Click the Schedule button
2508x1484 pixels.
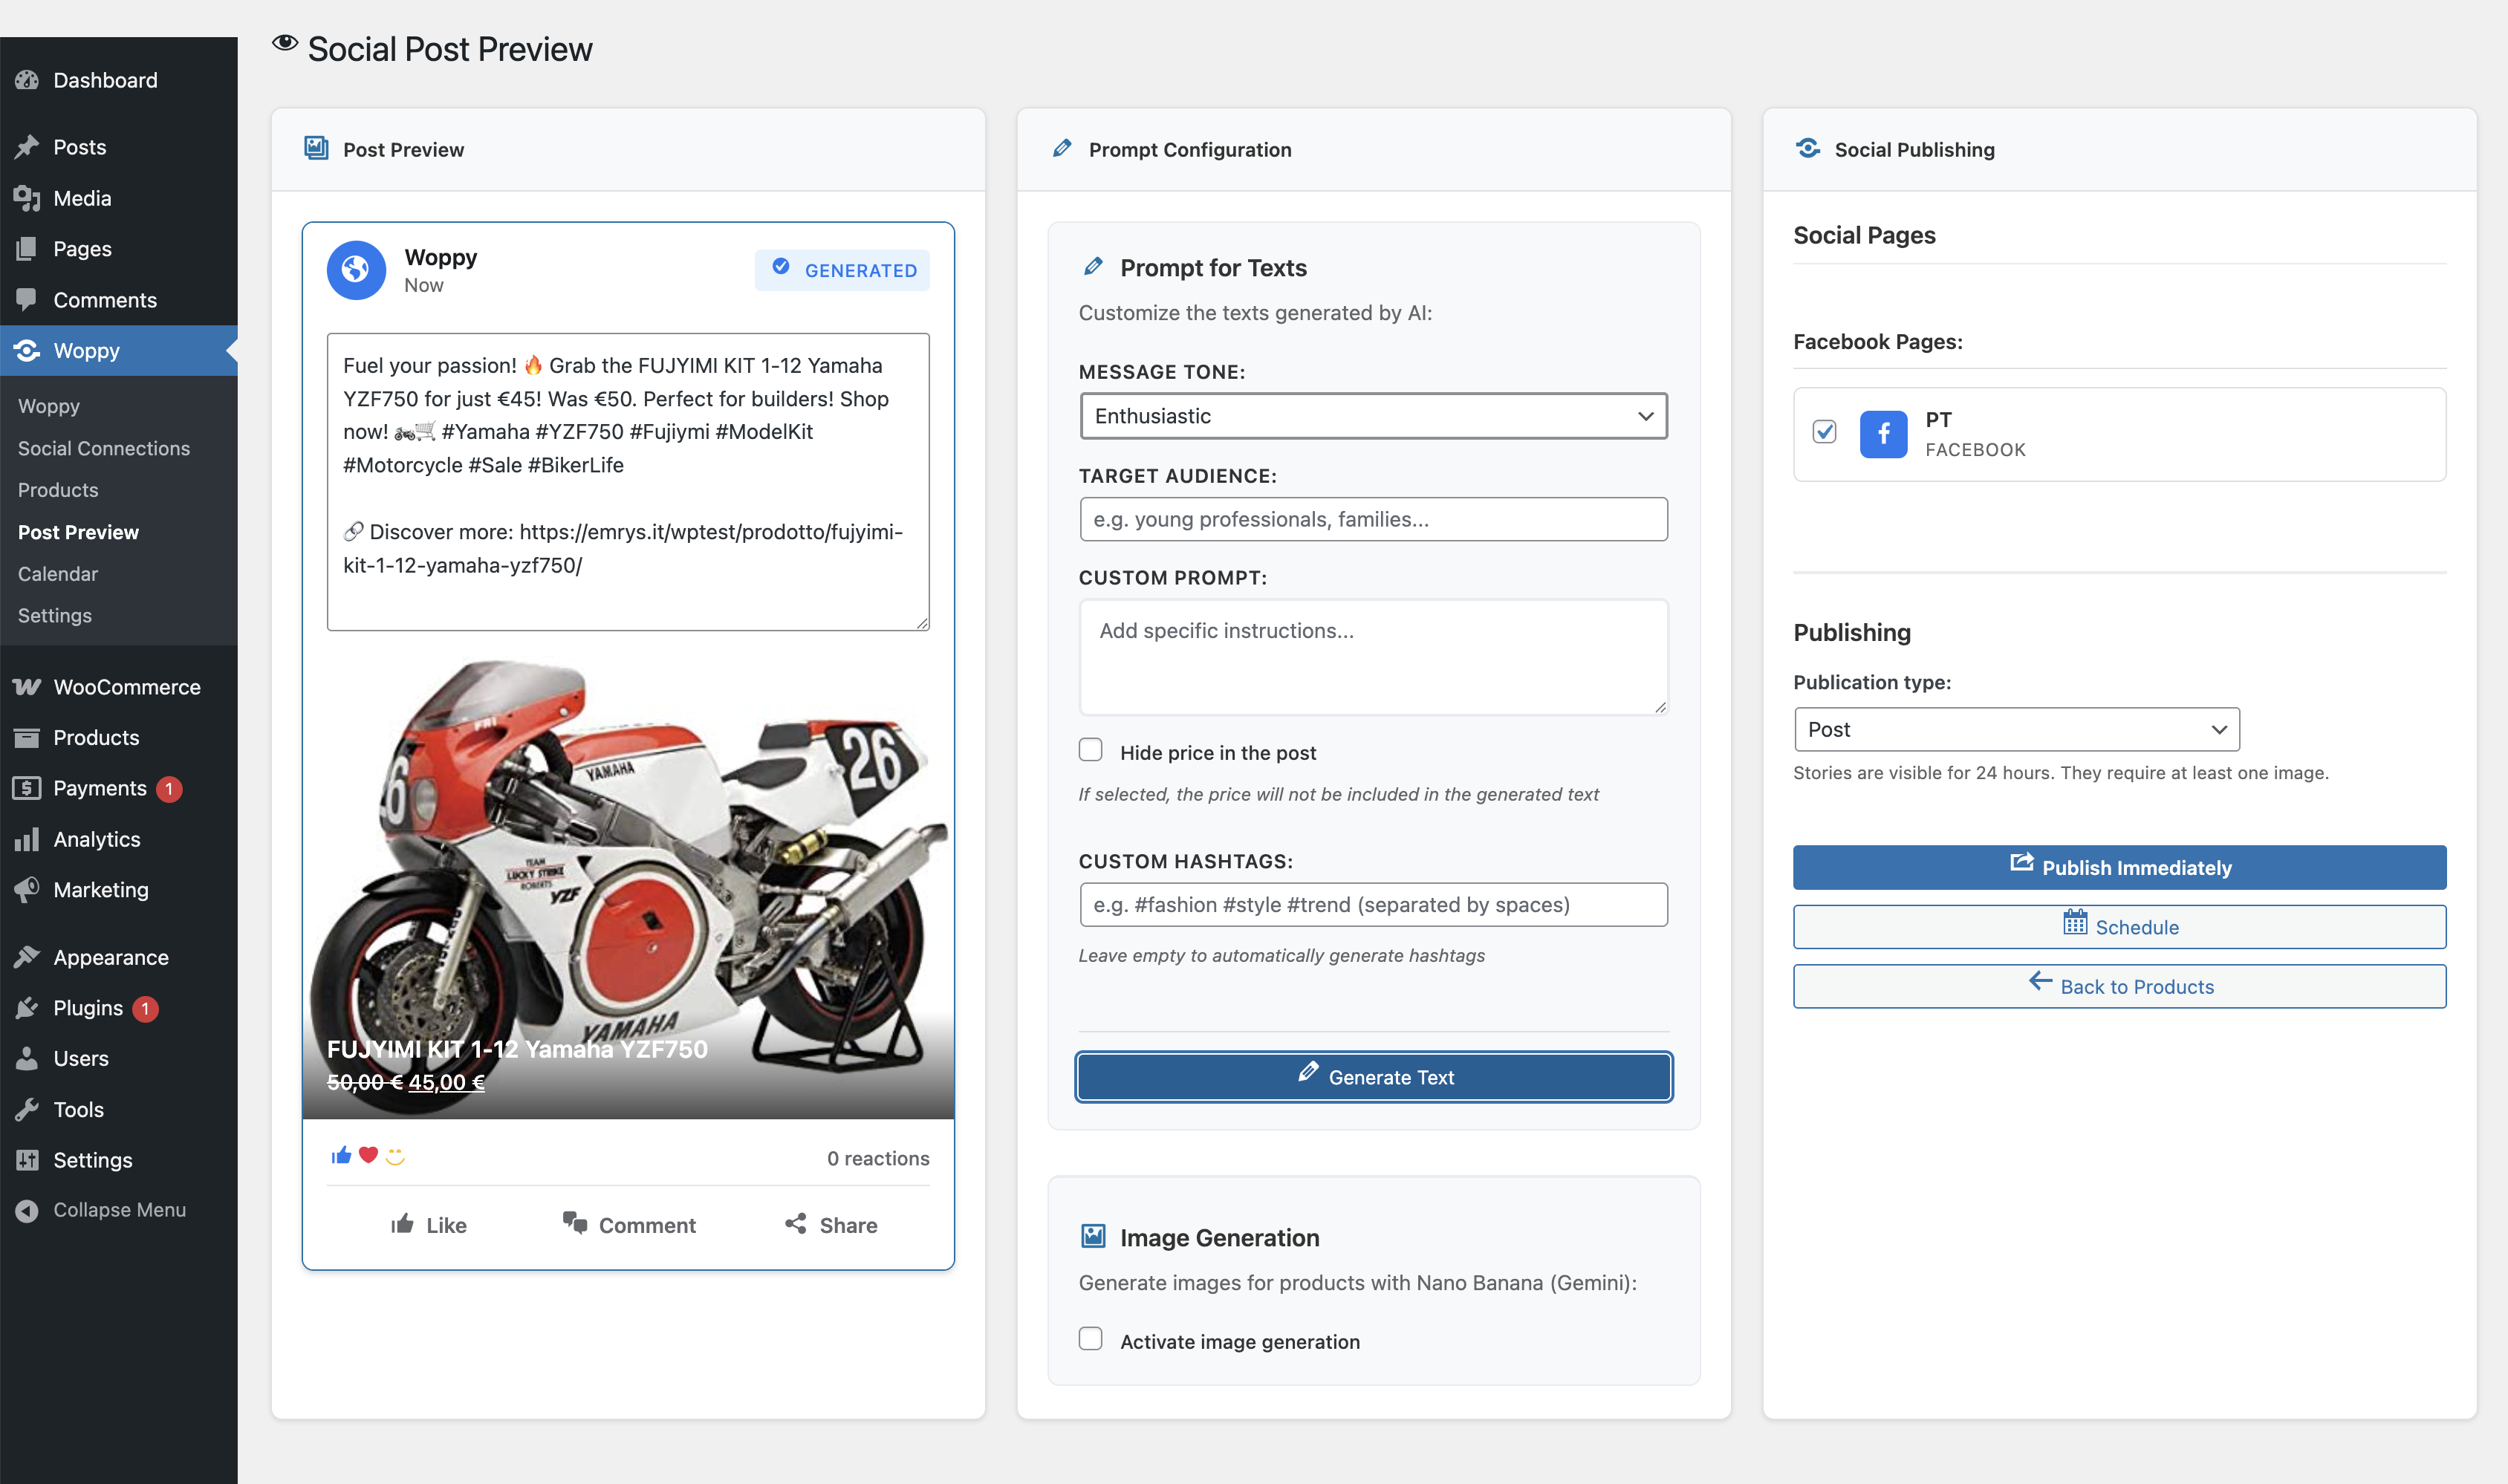coord(2119,927)
